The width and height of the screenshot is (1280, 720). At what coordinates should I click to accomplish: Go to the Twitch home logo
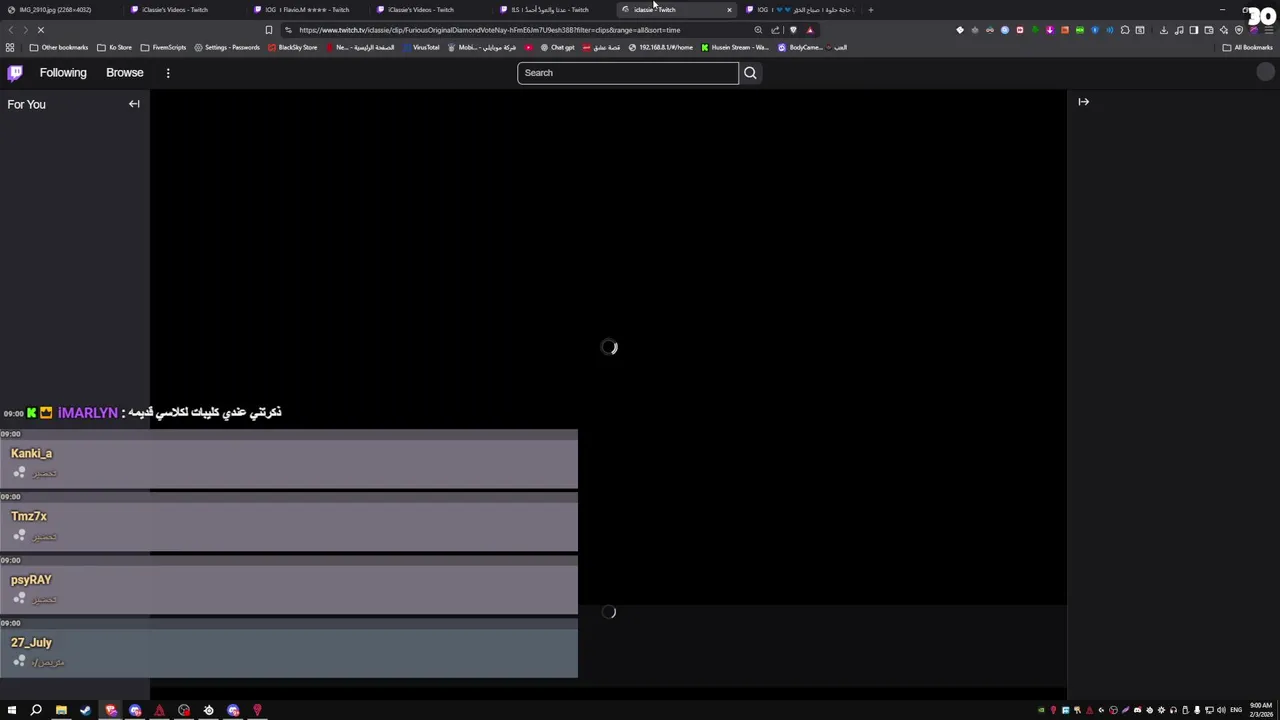tap(15, 72)
